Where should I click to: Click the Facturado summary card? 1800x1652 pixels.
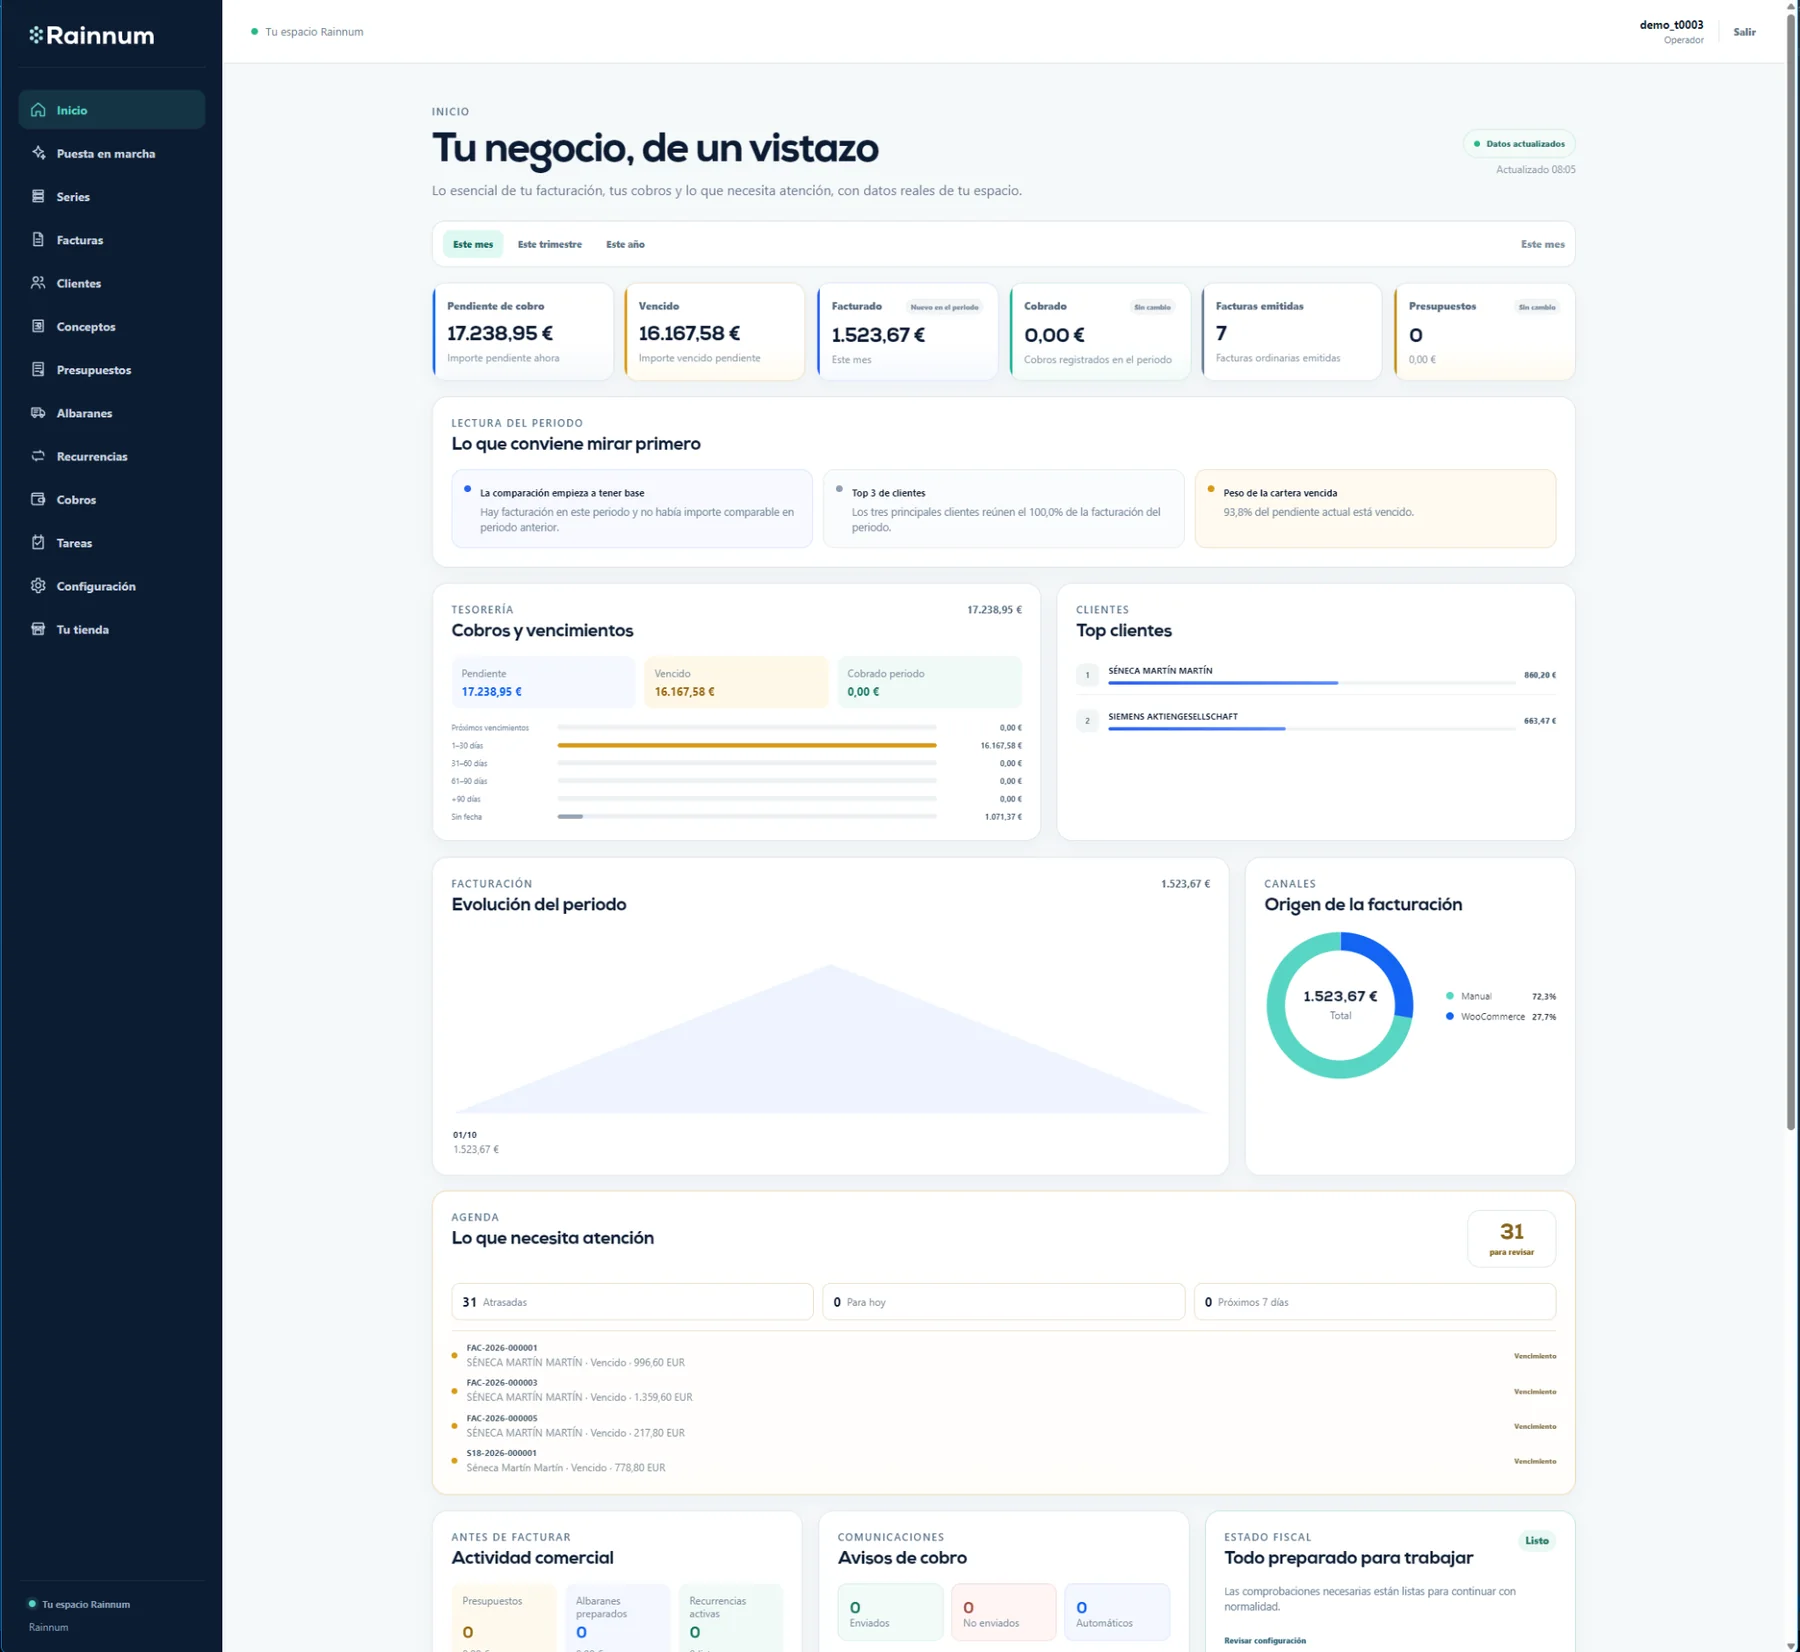907,332
